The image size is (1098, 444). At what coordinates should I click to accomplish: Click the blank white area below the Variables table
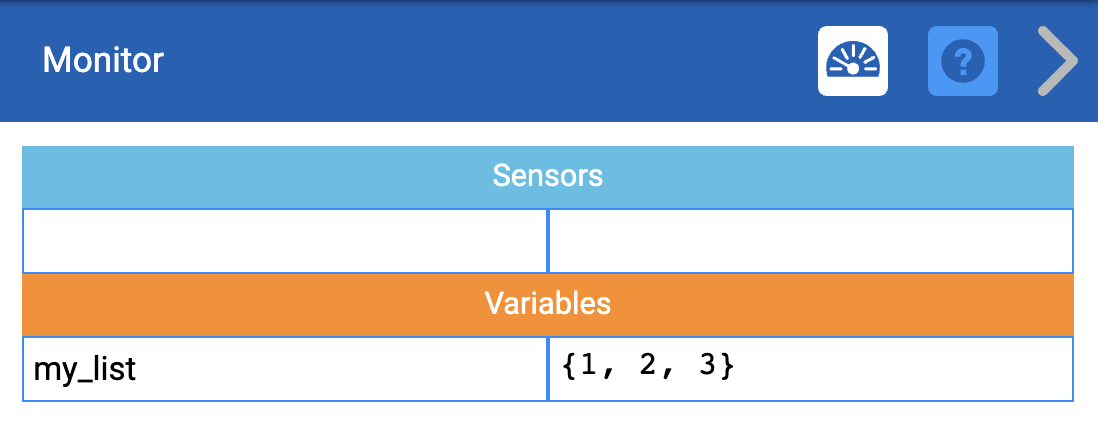548,424
